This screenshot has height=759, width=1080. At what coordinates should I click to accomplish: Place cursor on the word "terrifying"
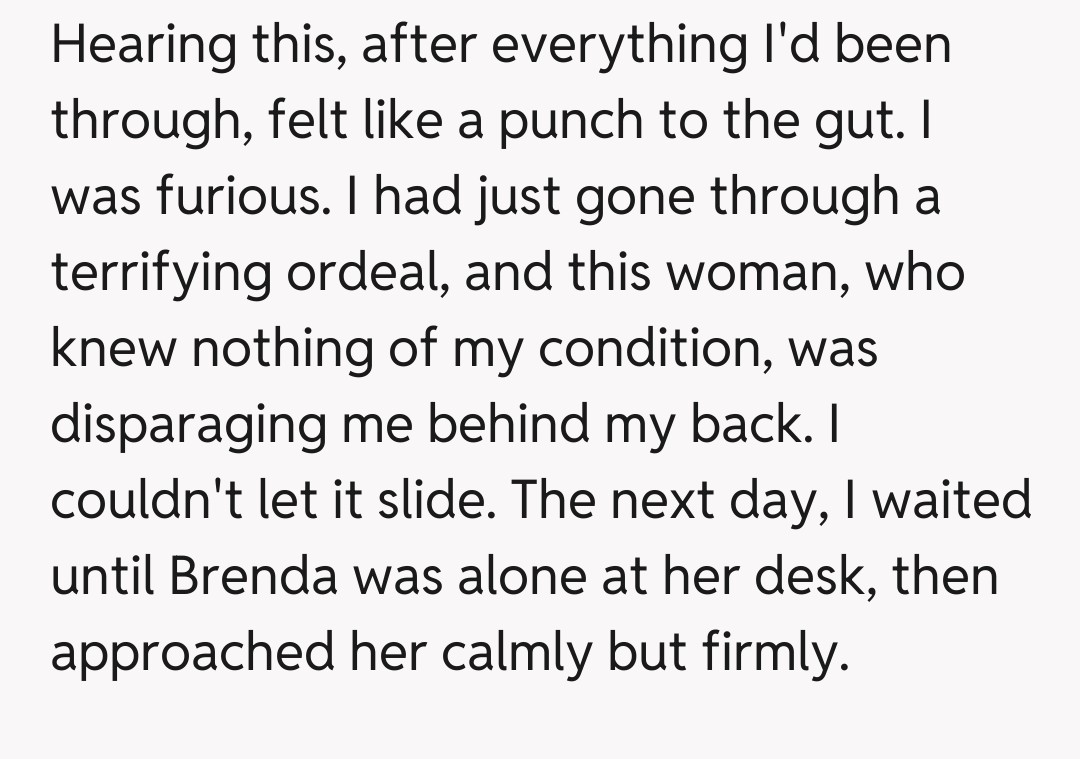coord(158,274)
